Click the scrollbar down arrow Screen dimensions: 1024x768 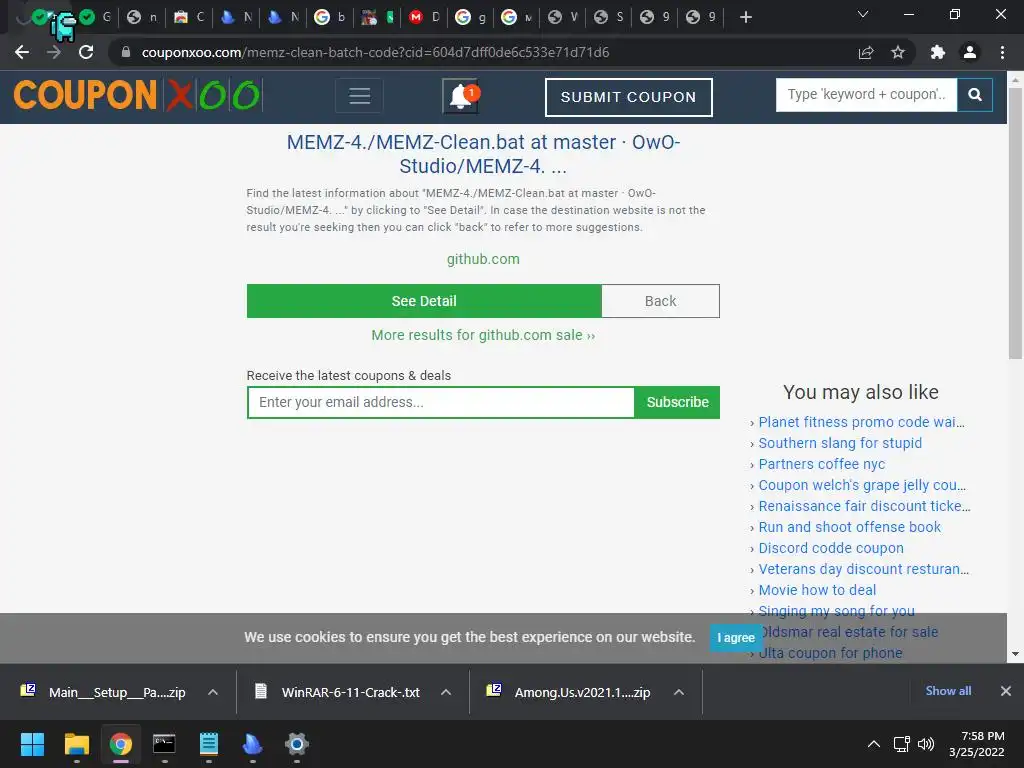tap(1015, 654)
